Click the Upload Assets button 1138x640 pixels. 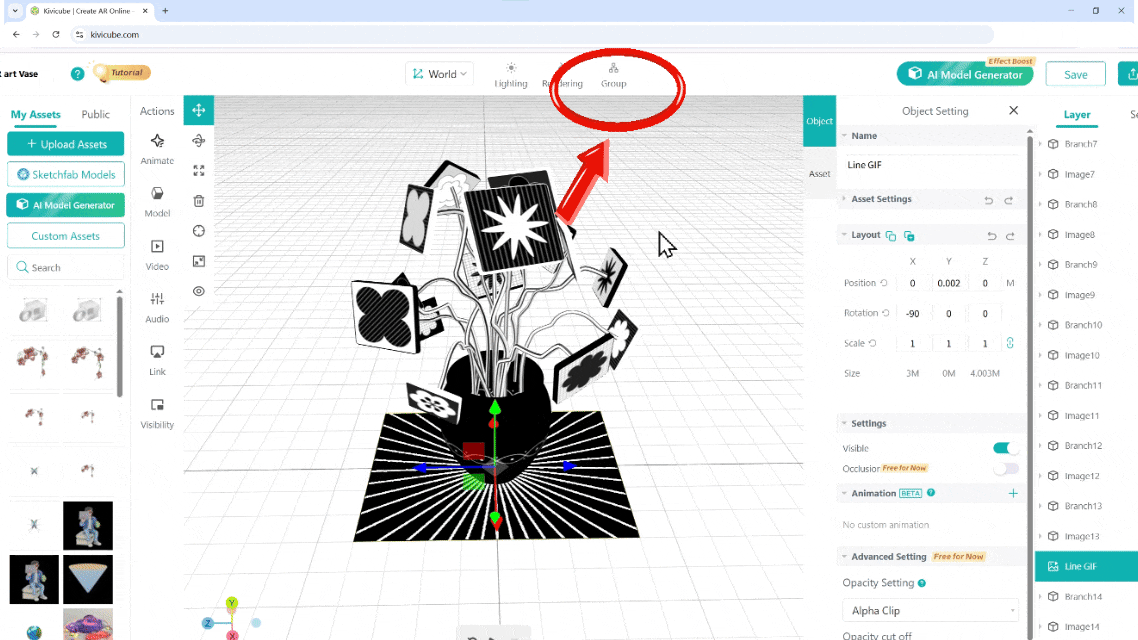66,144
